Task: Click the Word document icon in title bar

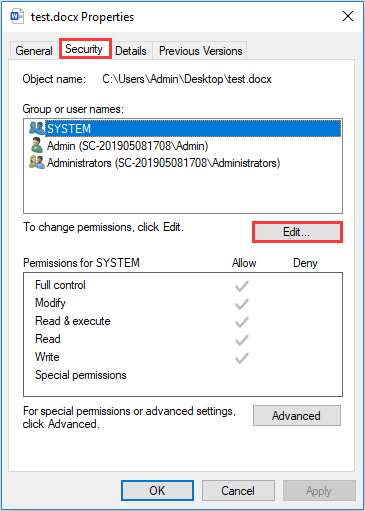Action: pyautogui.click(x=17, y=17)
